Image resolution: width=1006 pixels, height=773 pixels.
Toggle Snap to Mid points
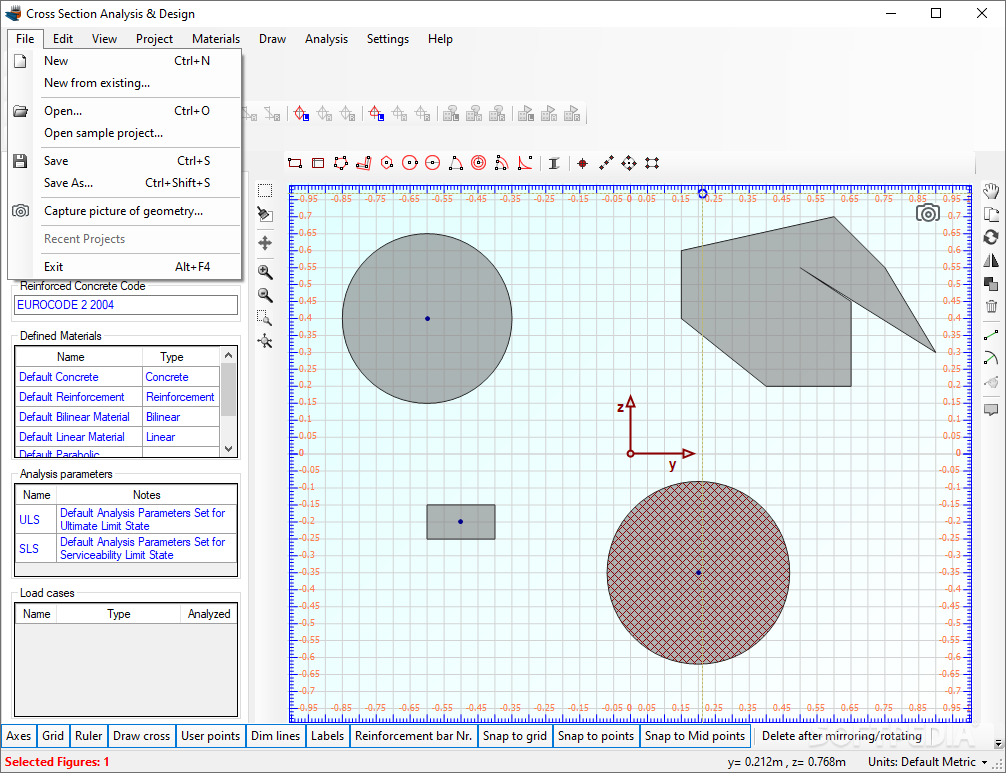point(695,736)
